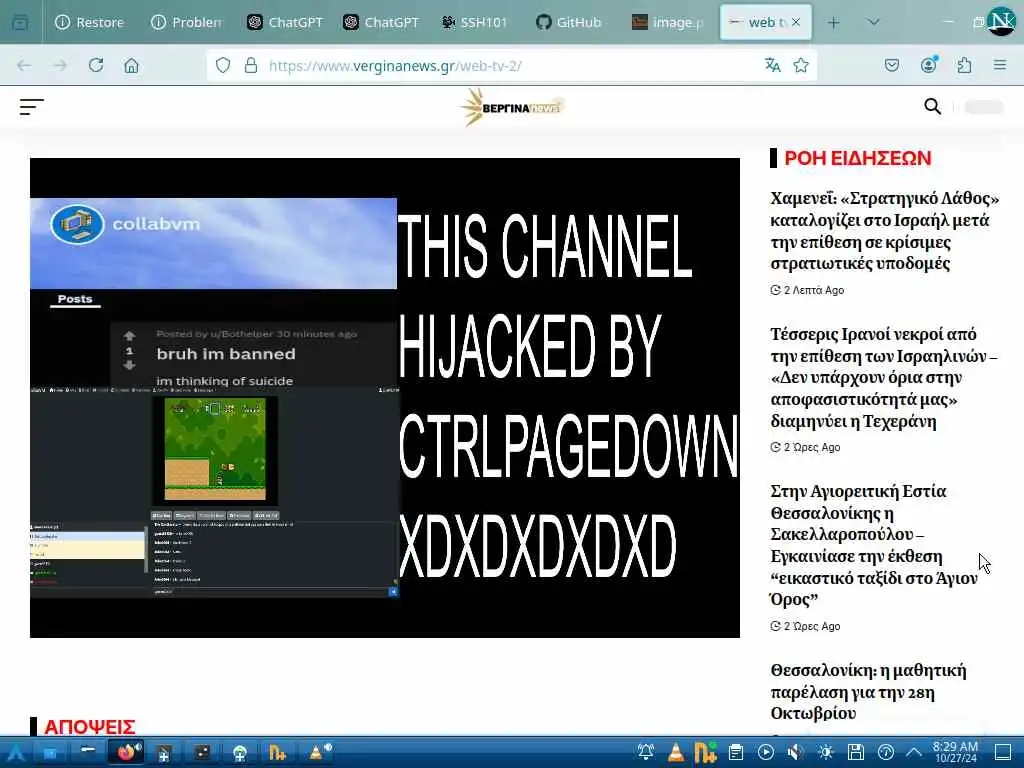The width and height of the screenshot is (1024, 768).
Task: Switch to the Problem tab
Action: (187, 22)
